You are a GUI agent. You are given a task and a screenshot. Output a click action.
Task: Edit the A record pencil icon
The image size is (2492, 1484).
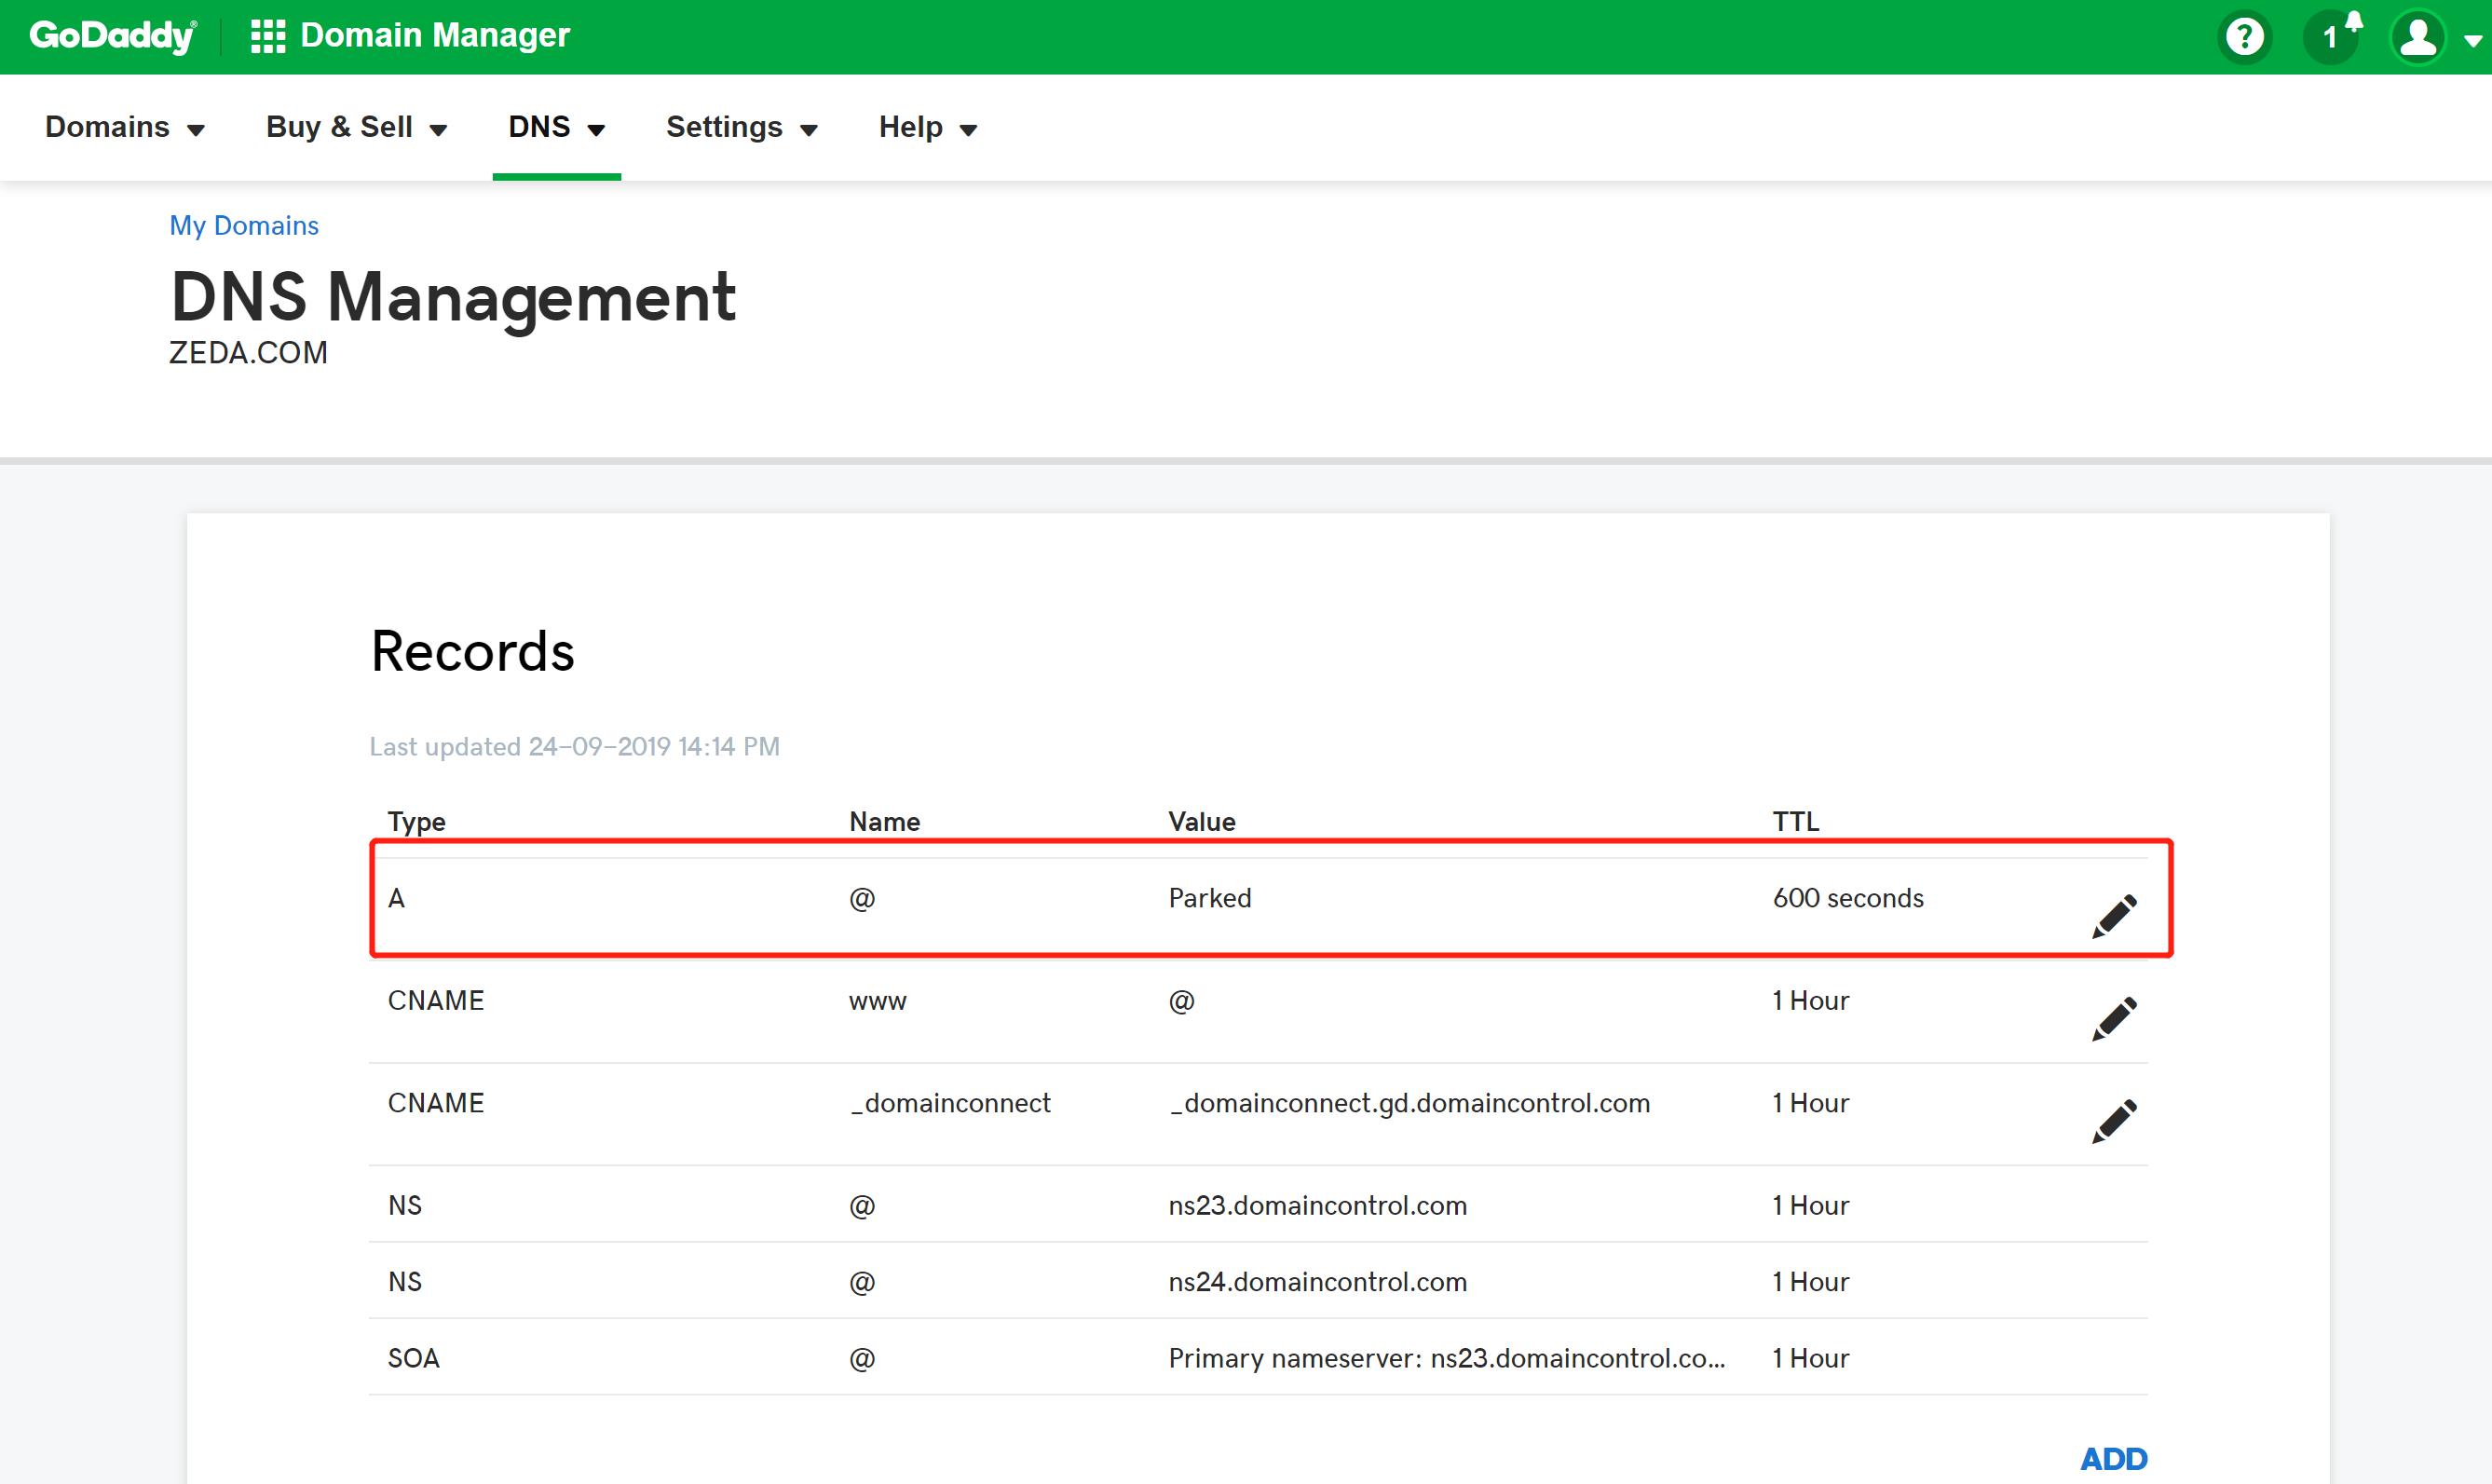[2114, 915]
